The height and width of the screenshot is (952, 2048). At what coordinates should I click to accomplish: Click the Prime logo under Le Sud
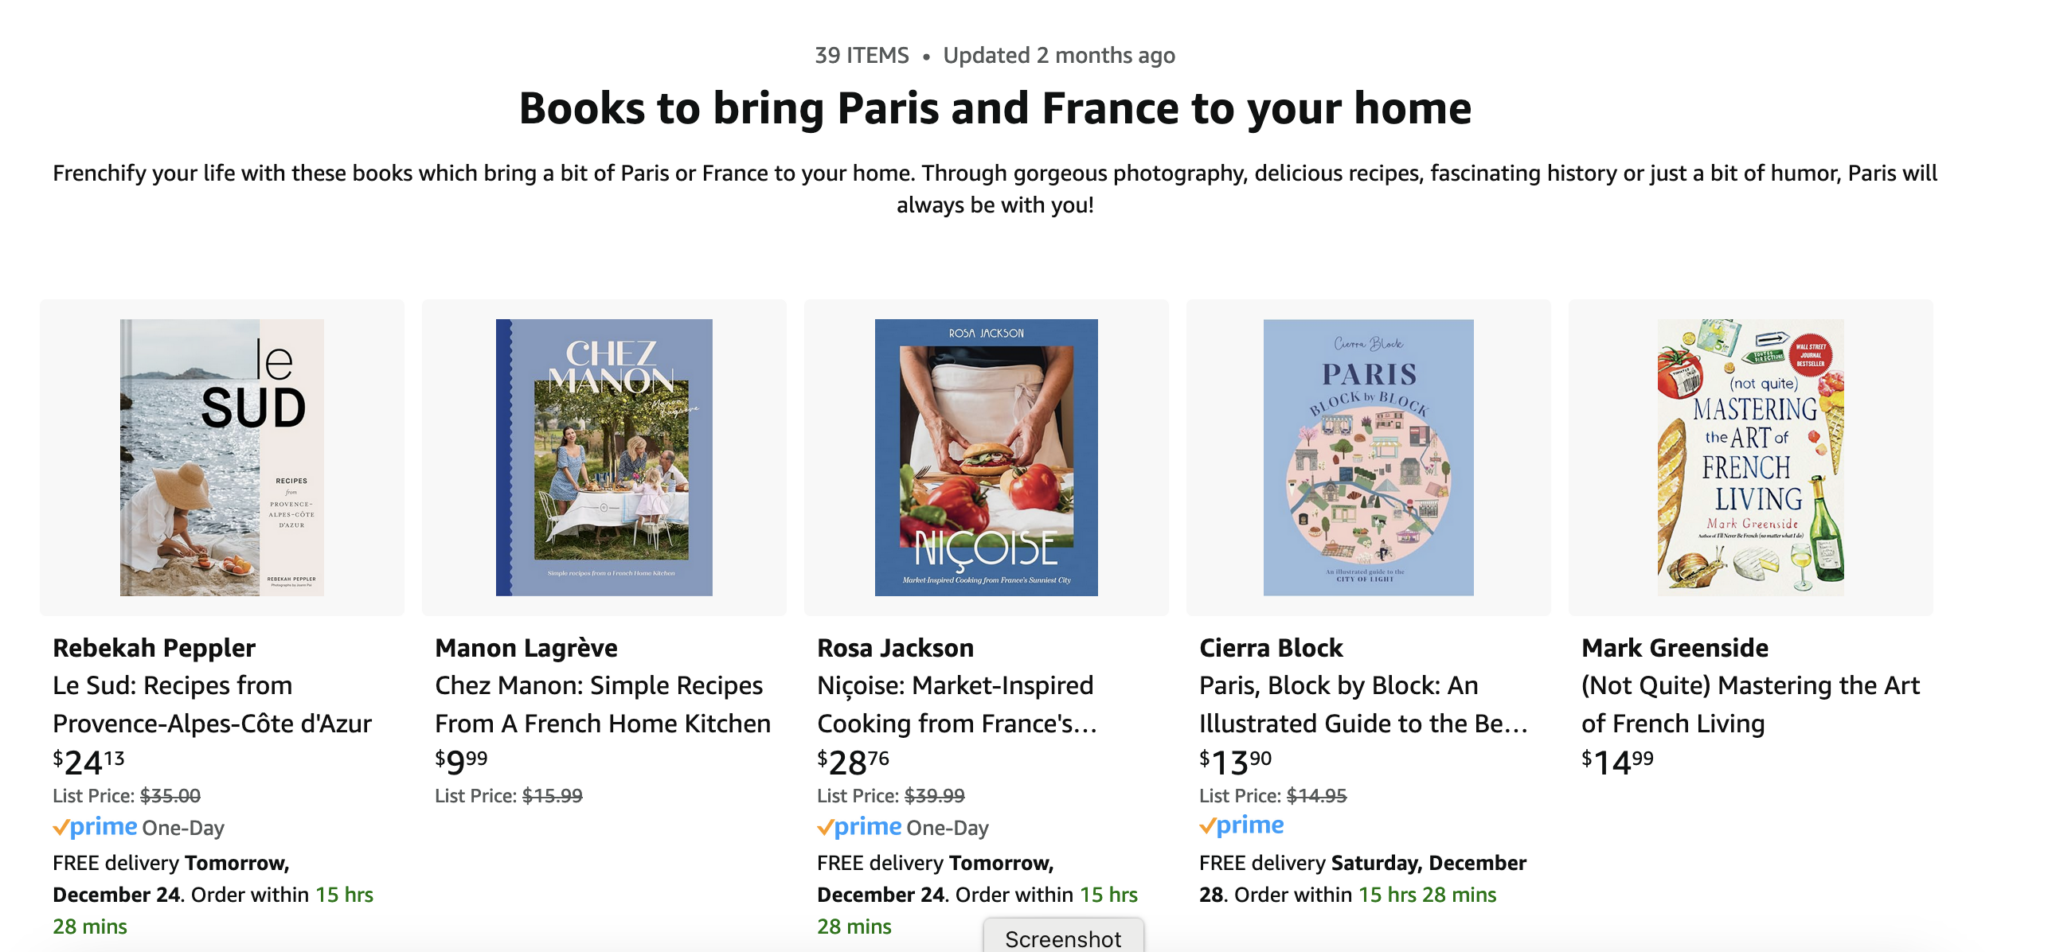[96, 827]
